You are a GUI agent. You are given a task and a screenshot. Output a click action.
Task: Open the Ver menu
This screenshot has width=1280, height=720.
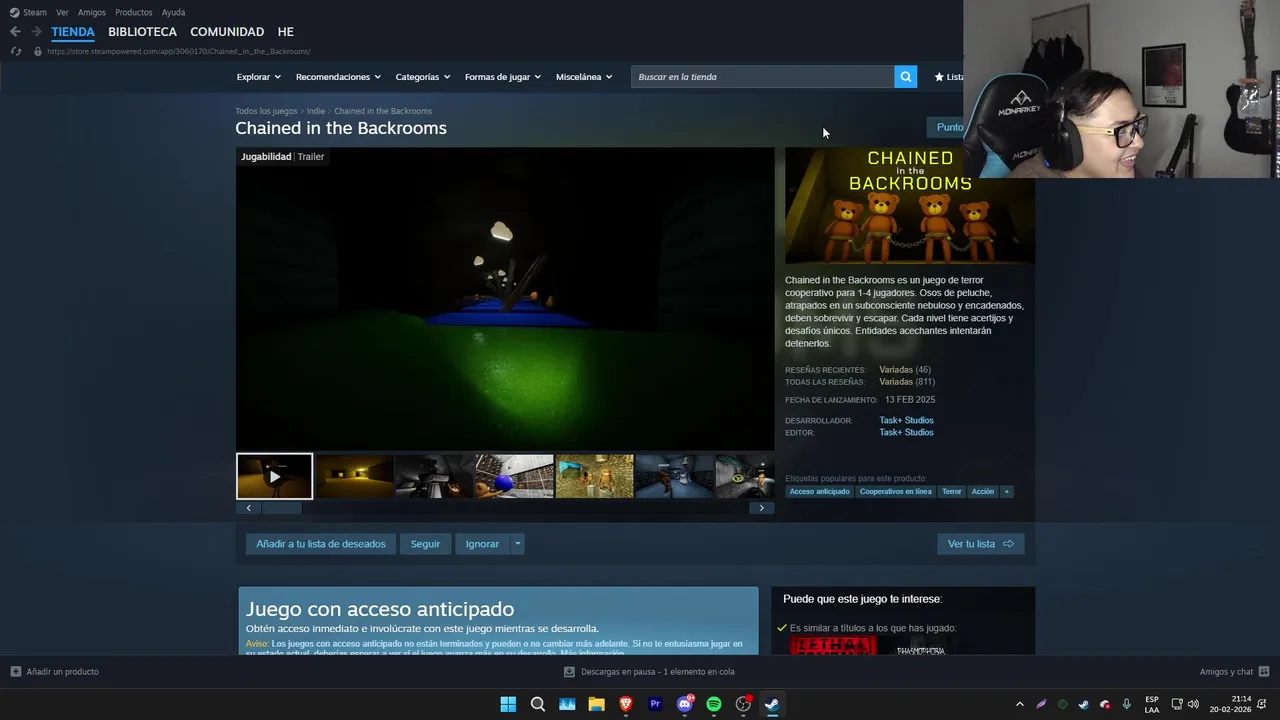62,12
